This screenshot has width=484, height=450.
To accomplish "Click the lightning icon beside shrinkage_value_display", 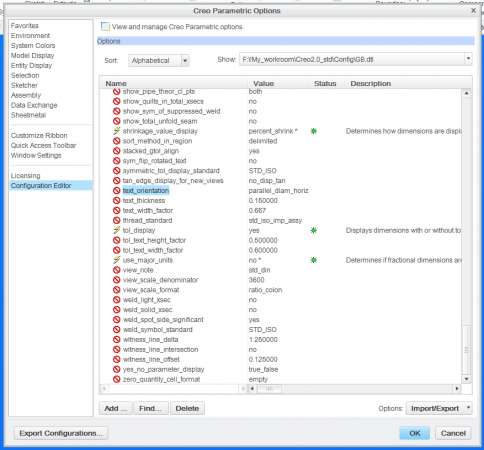I will (116, 131).
